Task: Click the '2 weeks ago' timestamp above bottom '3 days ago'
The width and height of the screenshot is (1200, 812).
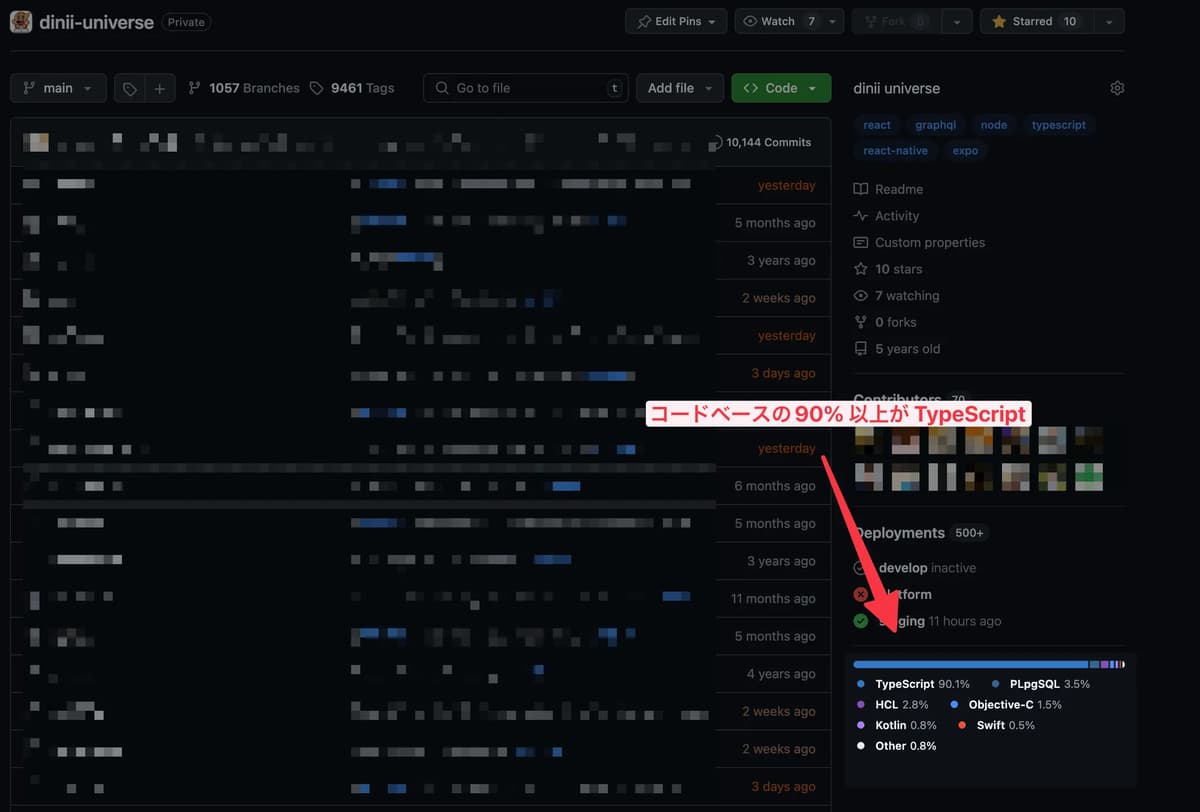Action: (779, 749)
